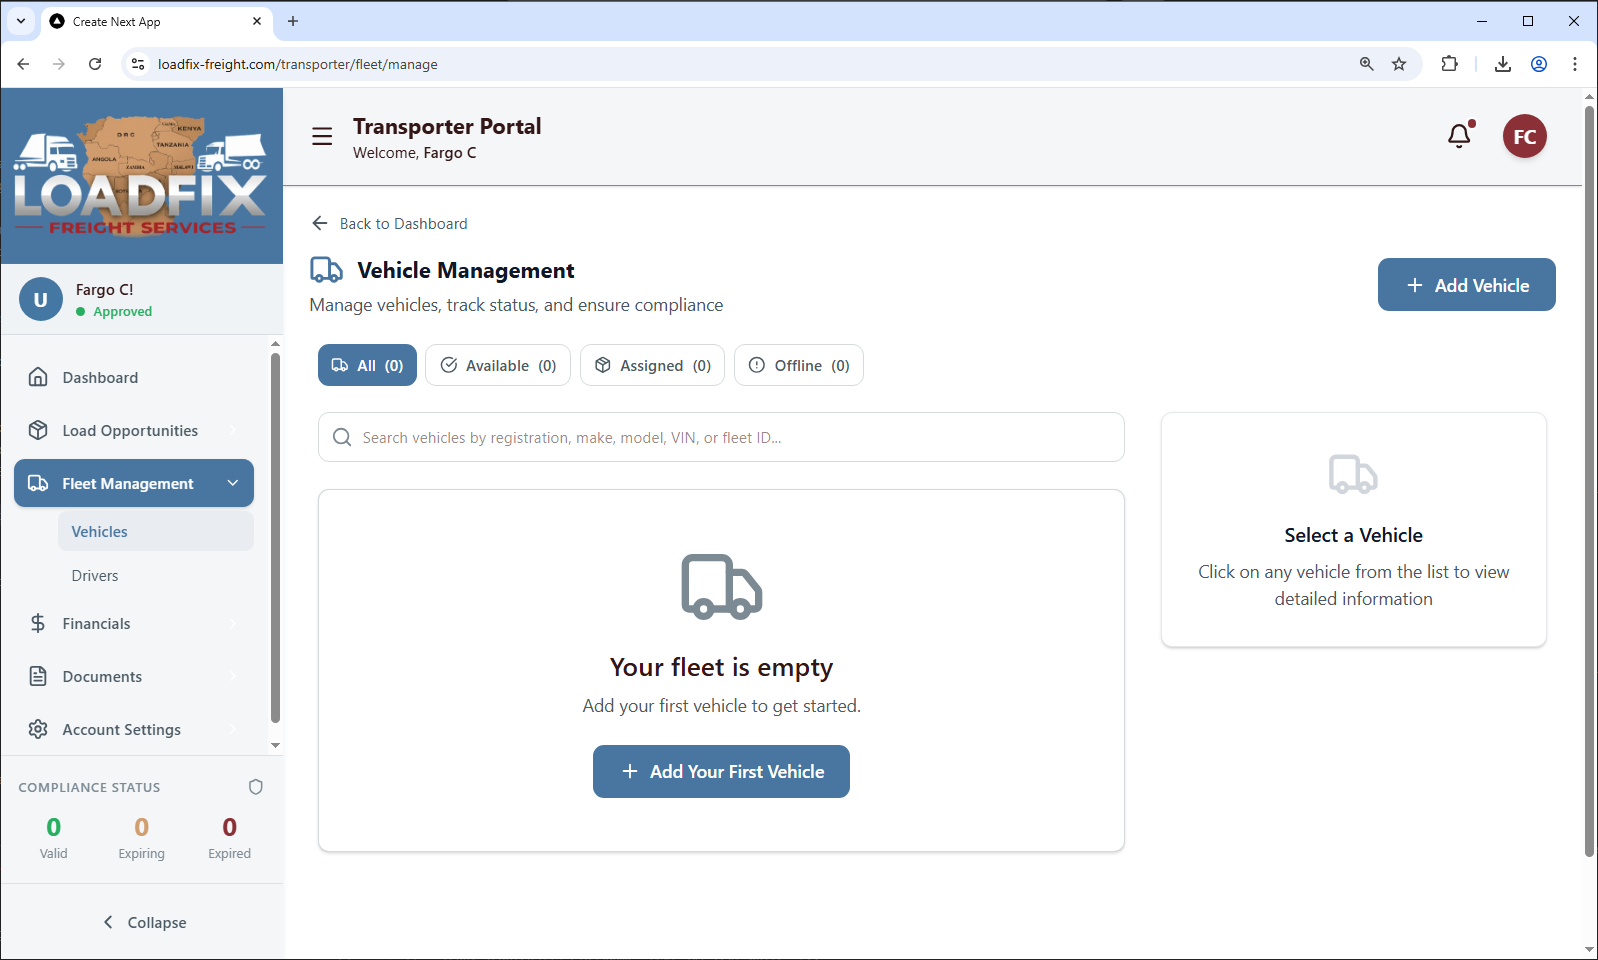Click the compliance status shield icon
Image resolution: width=1598 pixels, height=960 pixels.
(x=256, y=787)
